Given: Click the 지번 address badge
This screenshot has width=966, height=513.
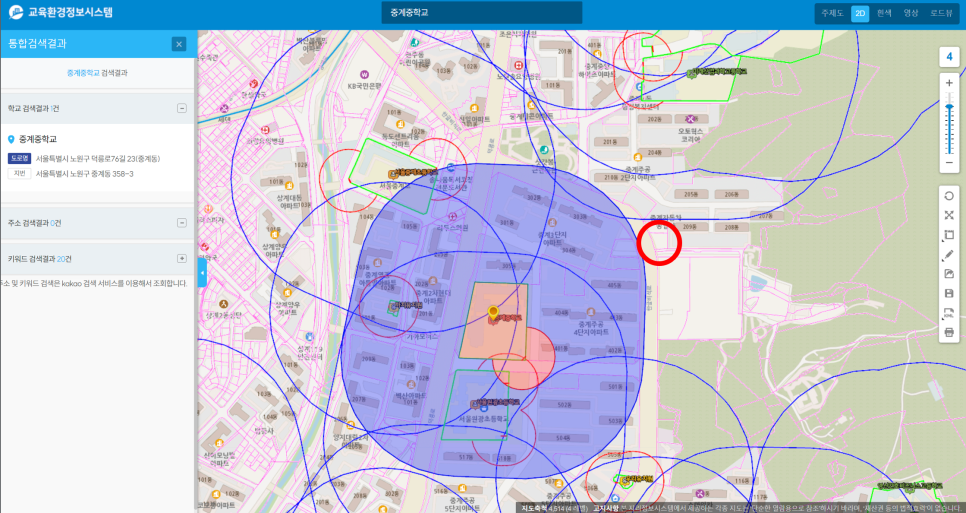Looking at the screenshot, I should tap(19, 174).
